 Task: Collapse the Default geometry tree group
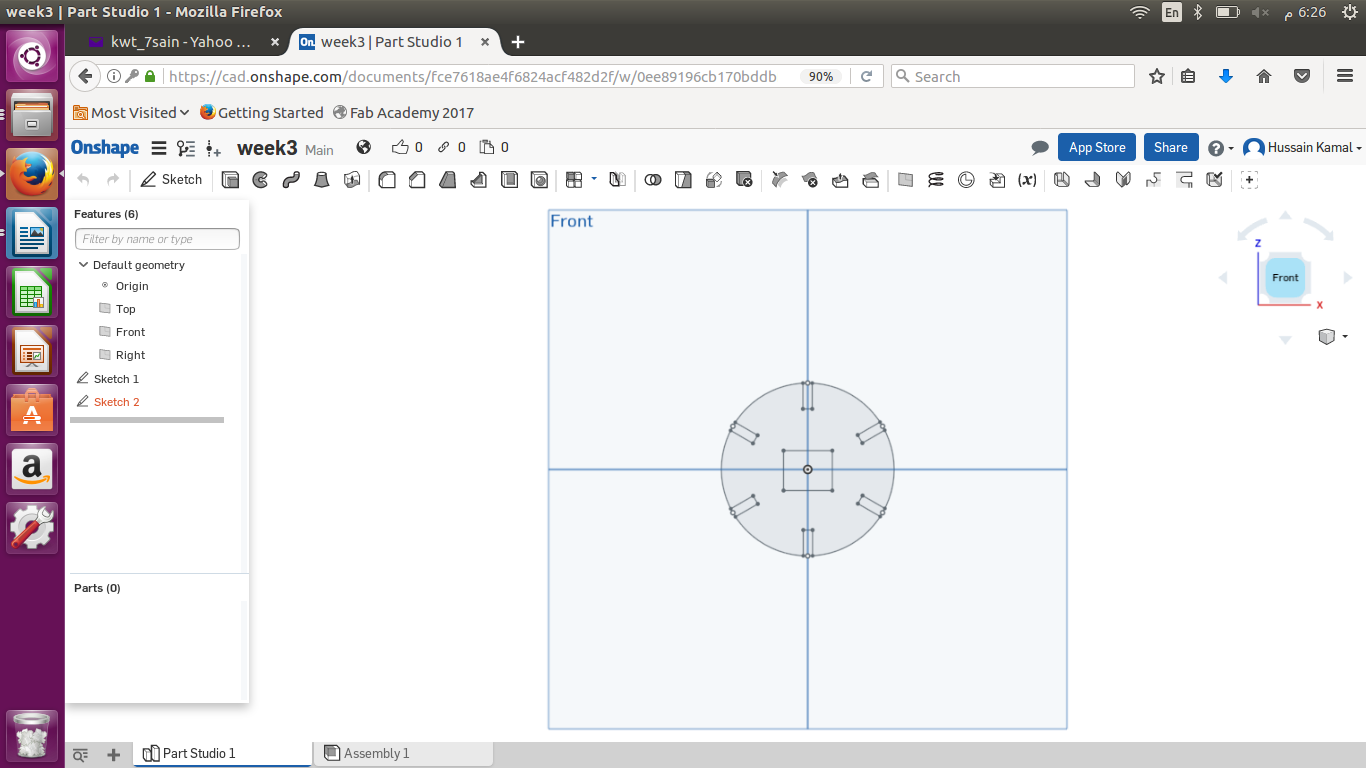pyautogui.click(x=84, y=265)
